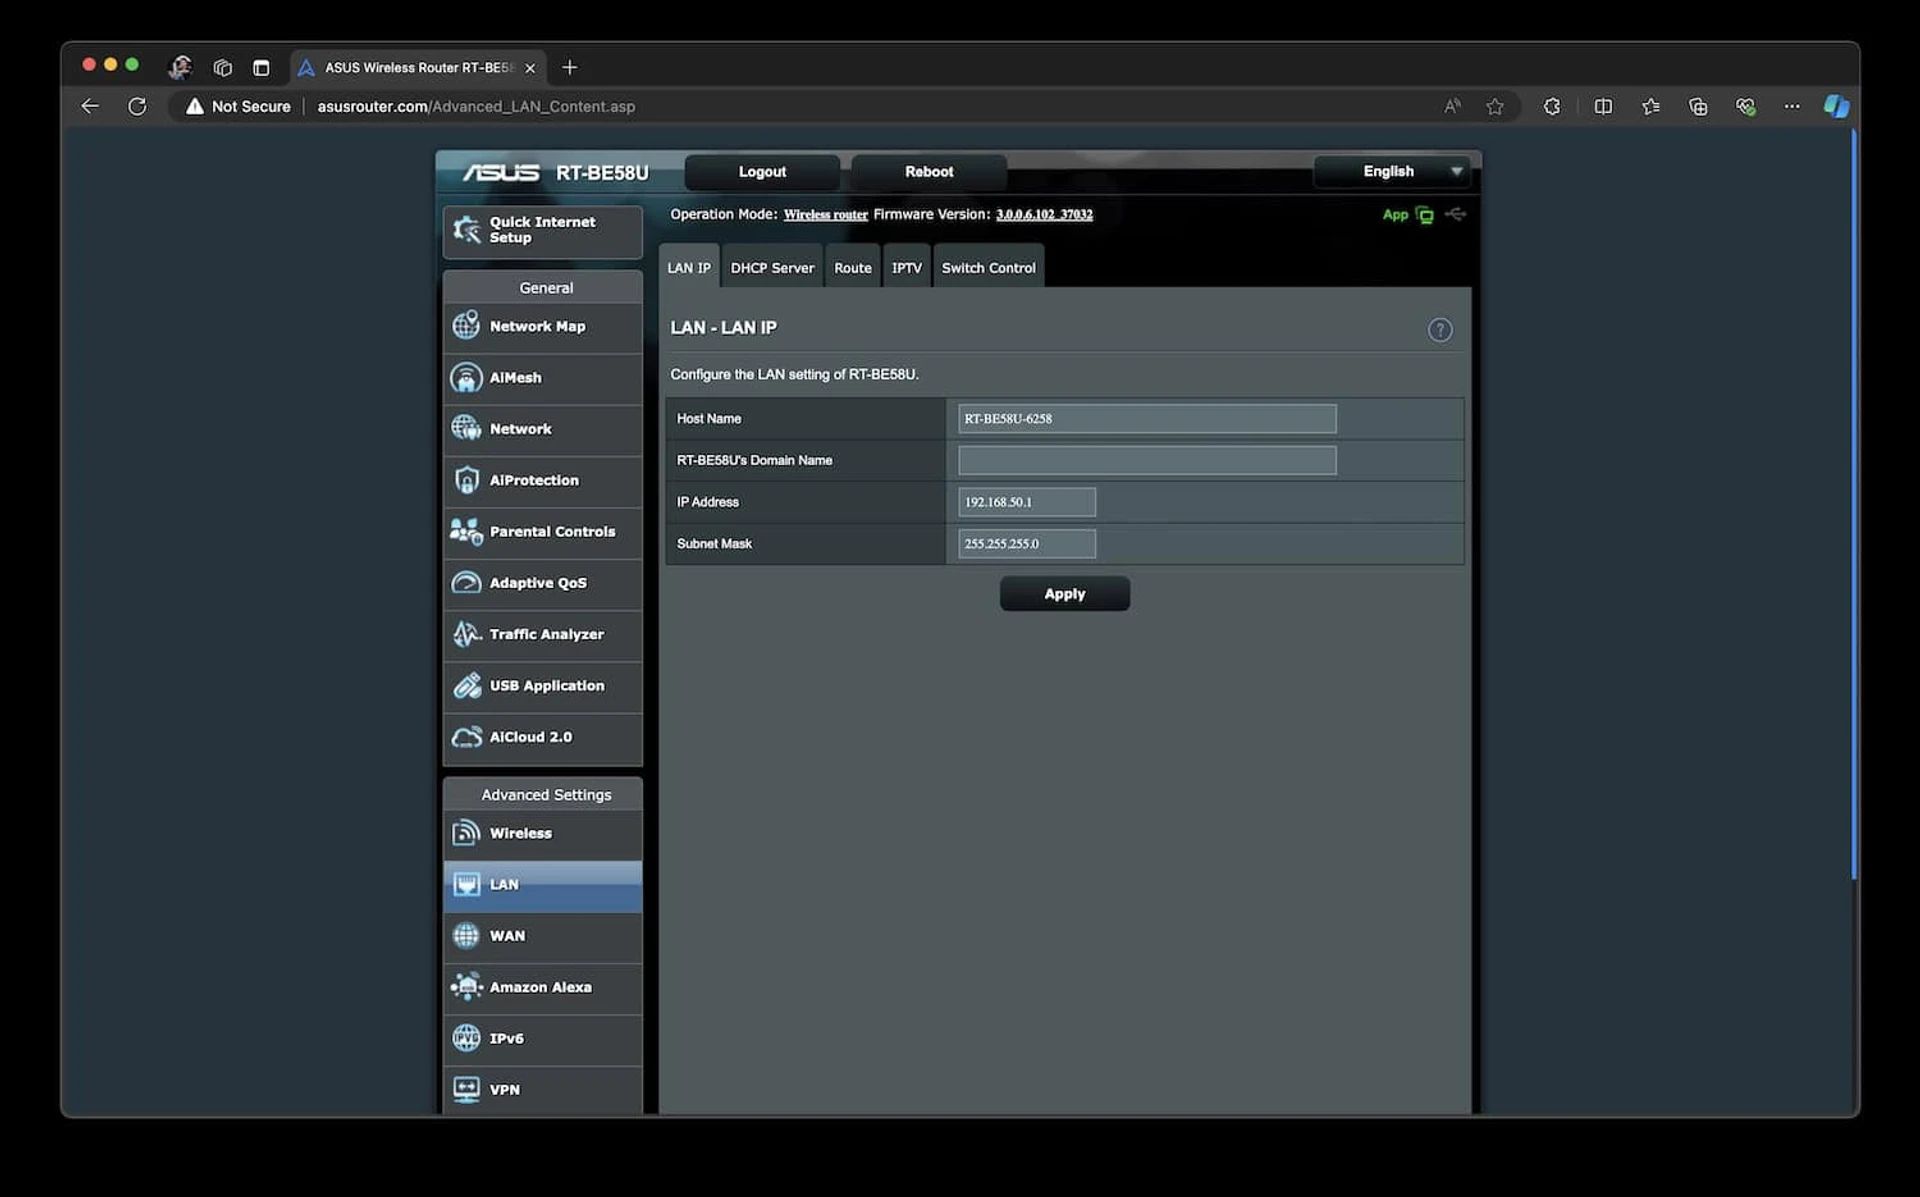The height and width of the screenshot is (1197, 1920).
Task: Close the ASUS router browser tab
Action: tap(530, 68)
